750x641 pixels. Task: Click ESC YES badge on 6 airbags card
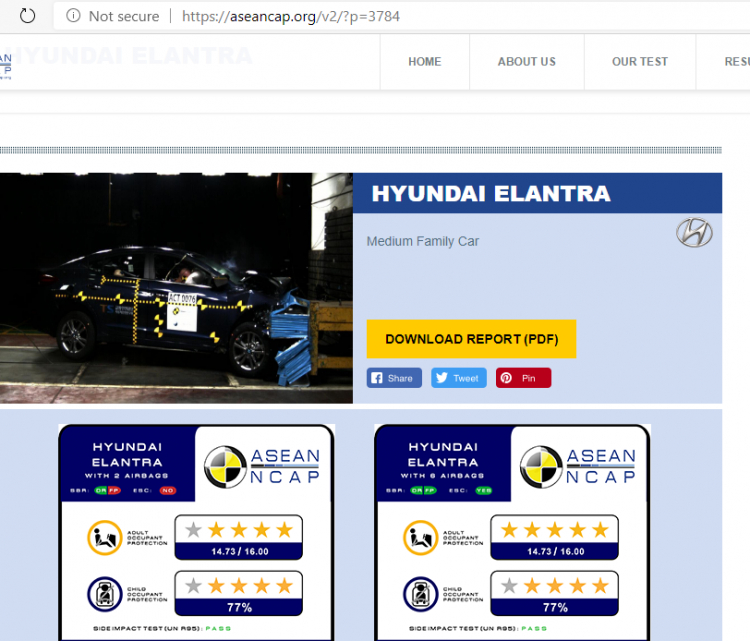(484, 490)
